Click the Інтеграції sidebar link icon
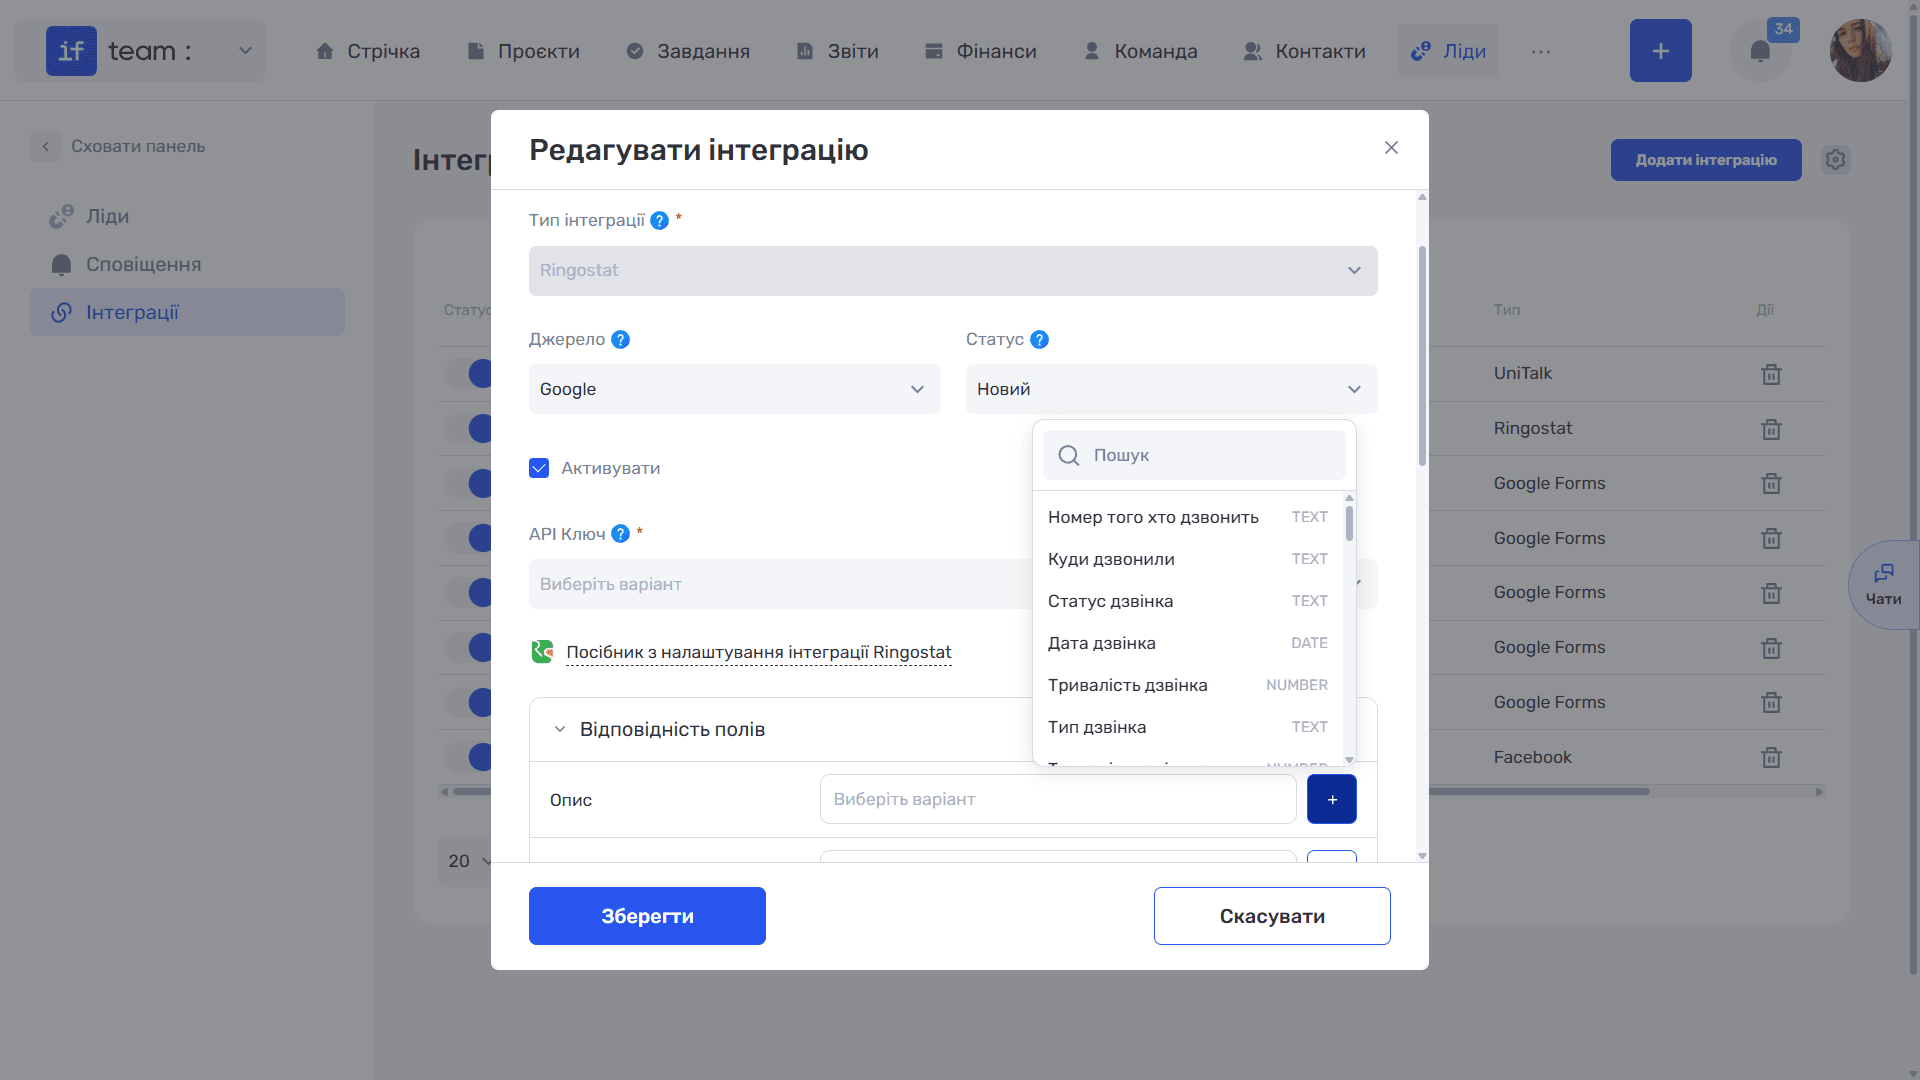 pos(61,312)
